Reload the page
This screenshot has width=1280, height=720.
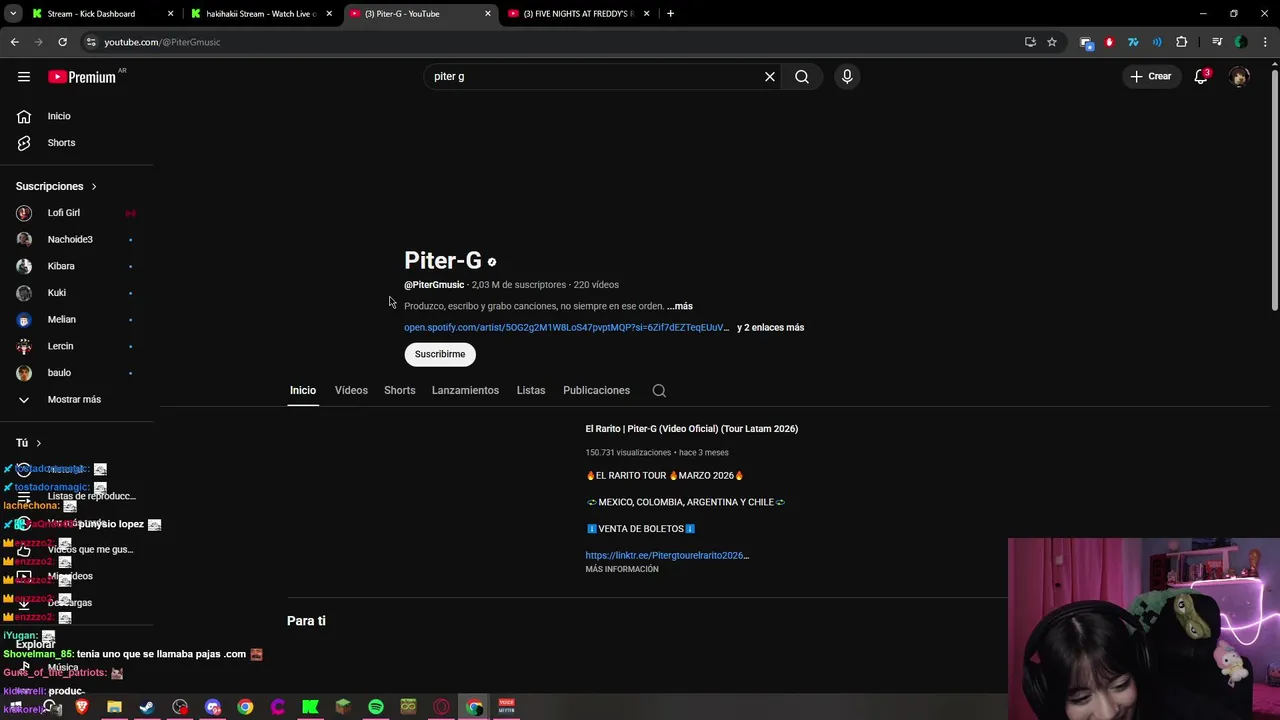[x=62, y=42]
